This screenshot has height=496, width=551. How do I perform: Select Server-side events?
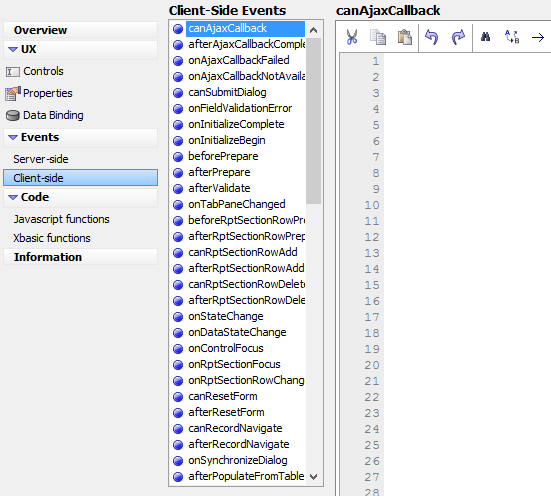[x=41, y=159]
